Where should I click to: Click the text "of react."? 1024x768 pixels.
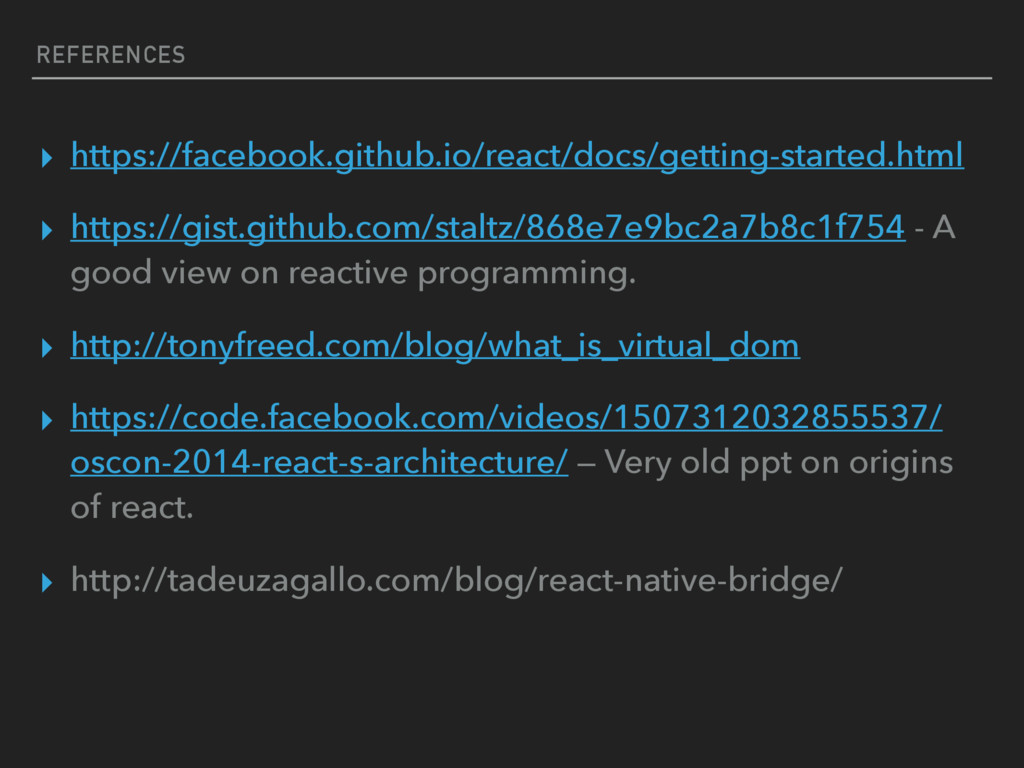tap(131, 508)
